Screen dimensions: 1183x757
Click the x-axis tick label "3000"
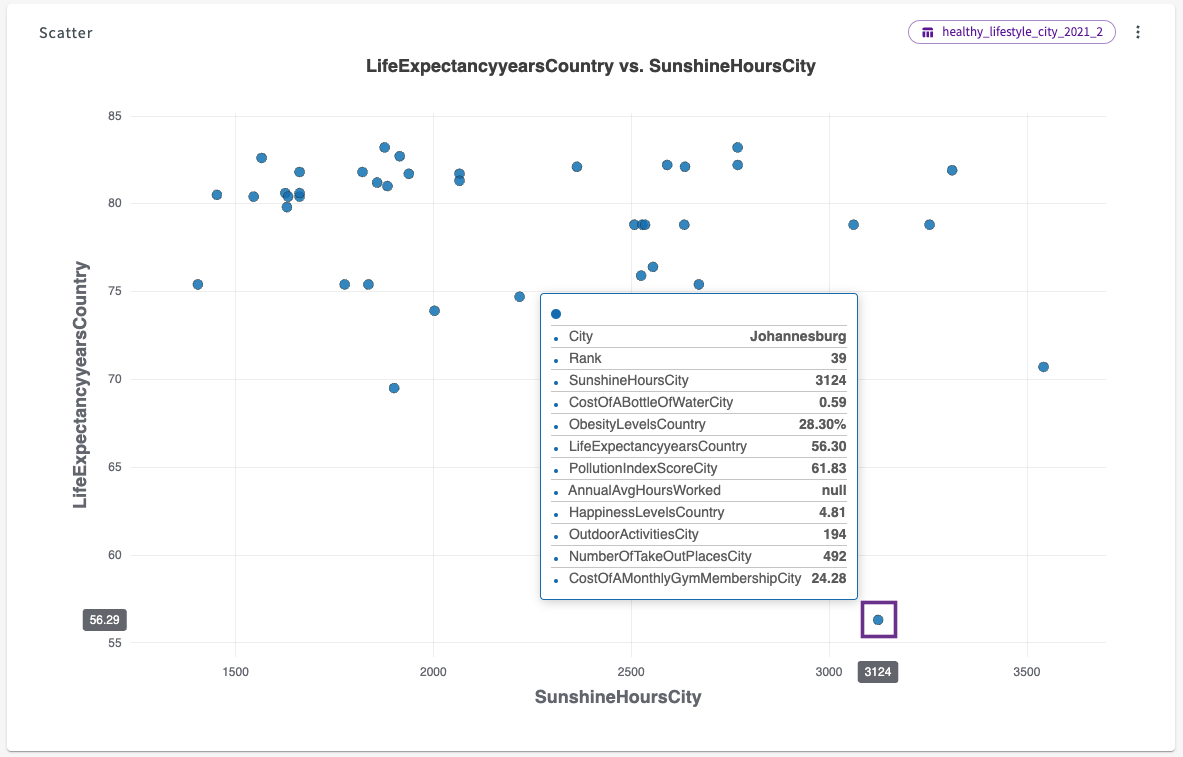(828, 672)
